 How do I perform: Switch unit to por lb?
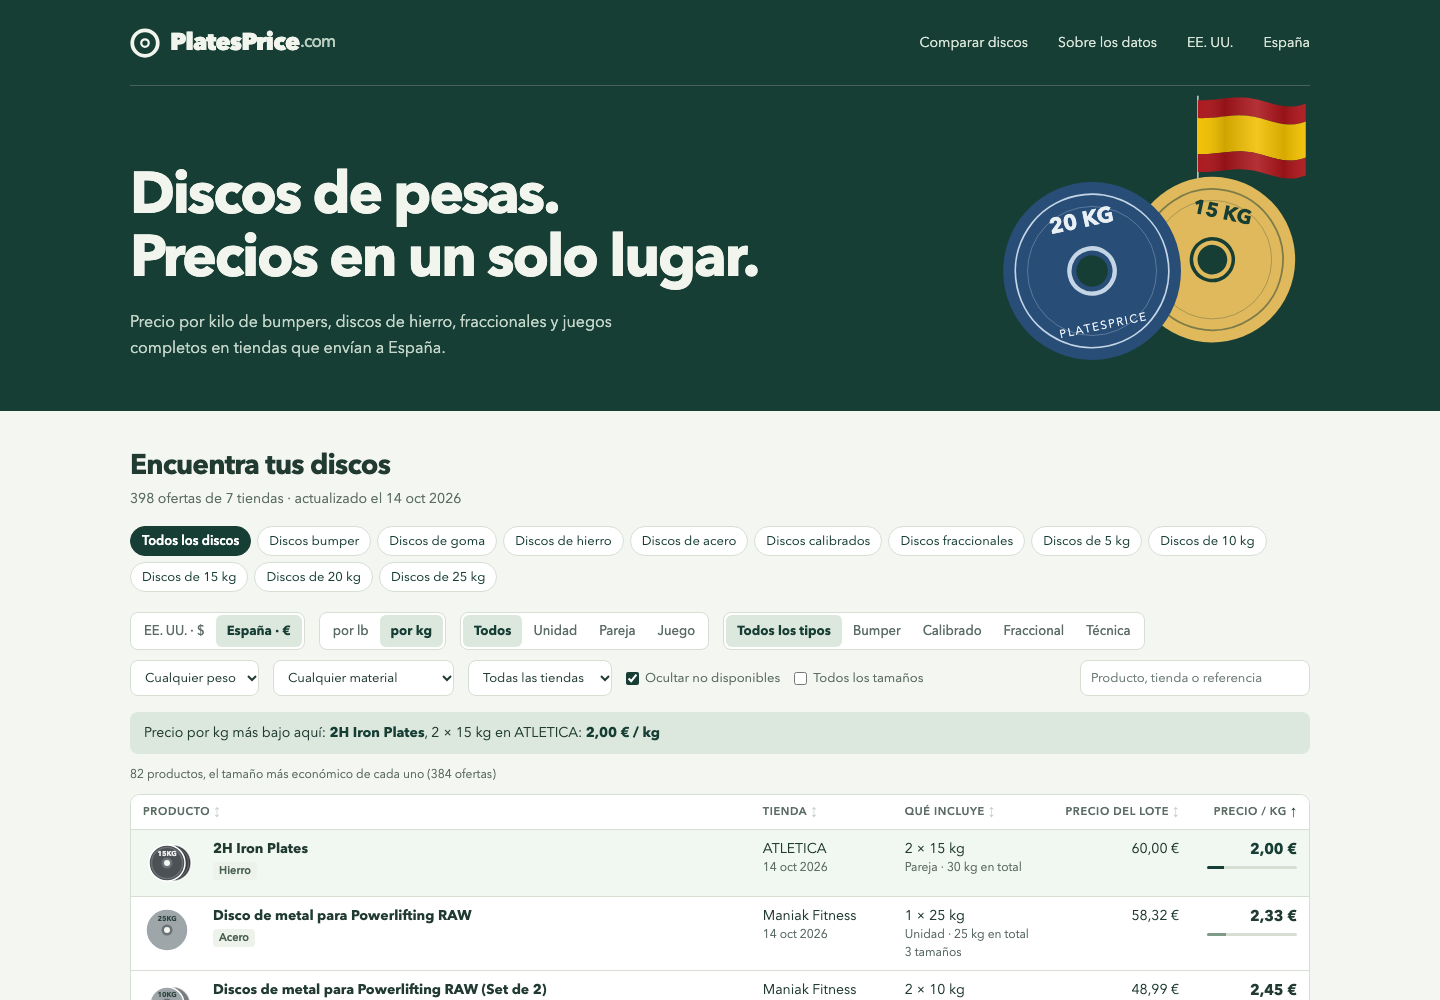tap(350, 631)
